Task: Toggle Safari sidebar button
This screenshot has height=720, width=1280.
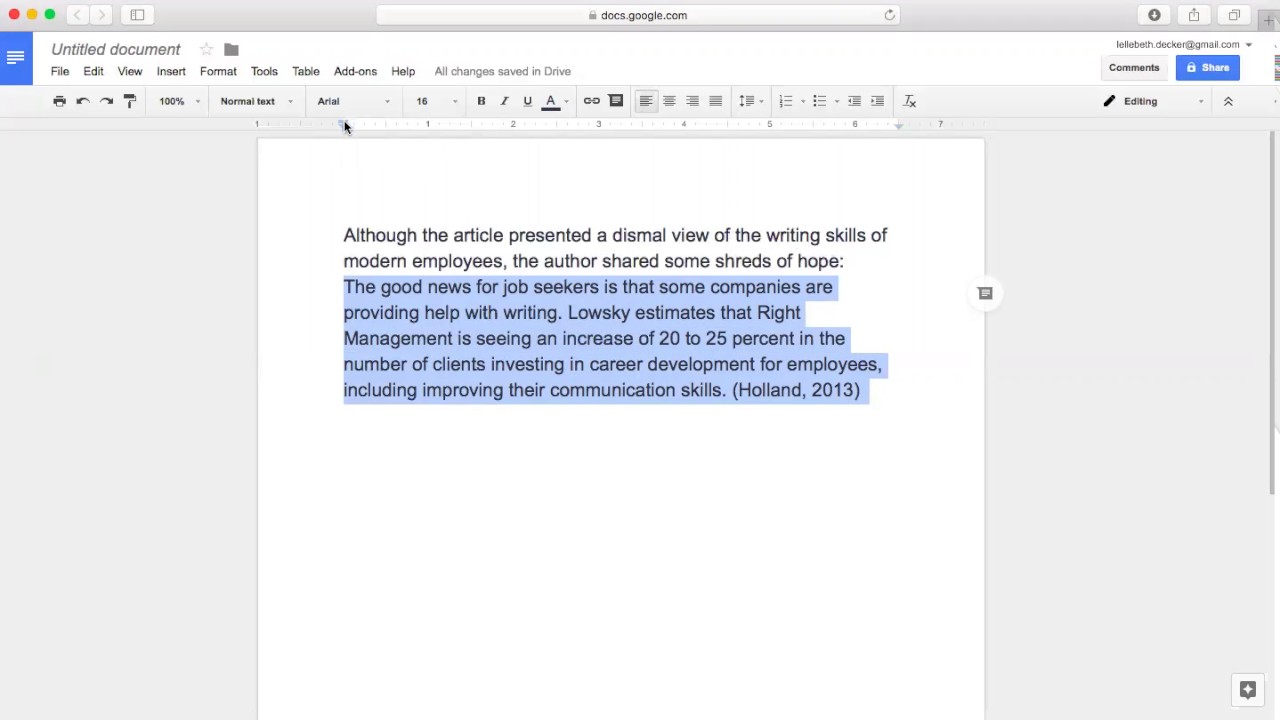Action: [137, 15]
